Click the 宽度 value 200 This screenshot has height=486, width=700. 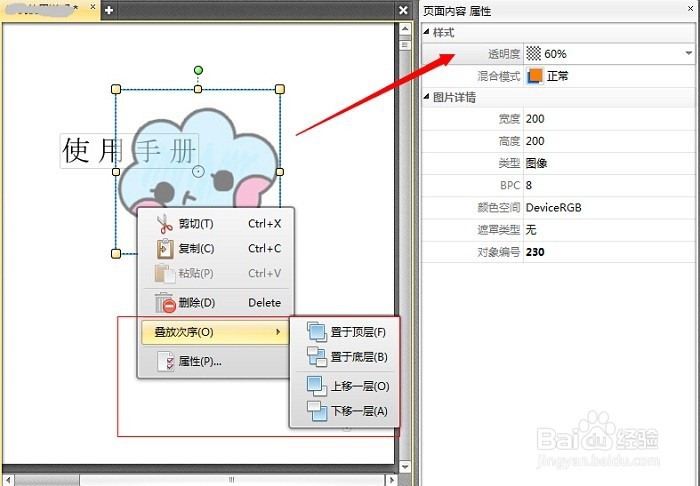[535, 119]
